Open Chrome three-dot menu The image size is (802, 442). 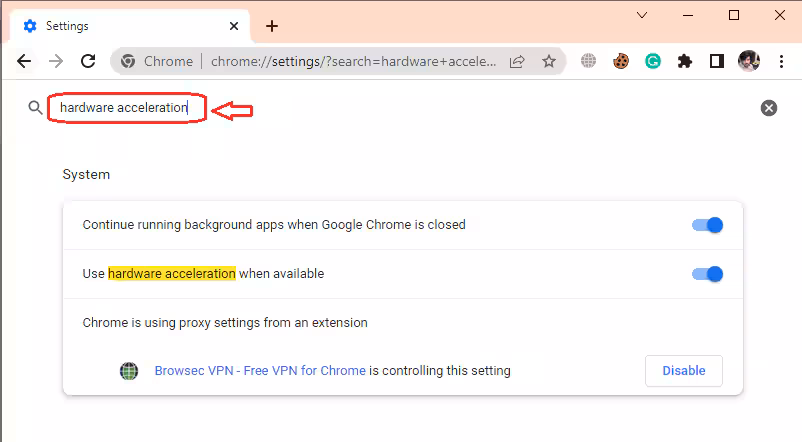(781, 61)
